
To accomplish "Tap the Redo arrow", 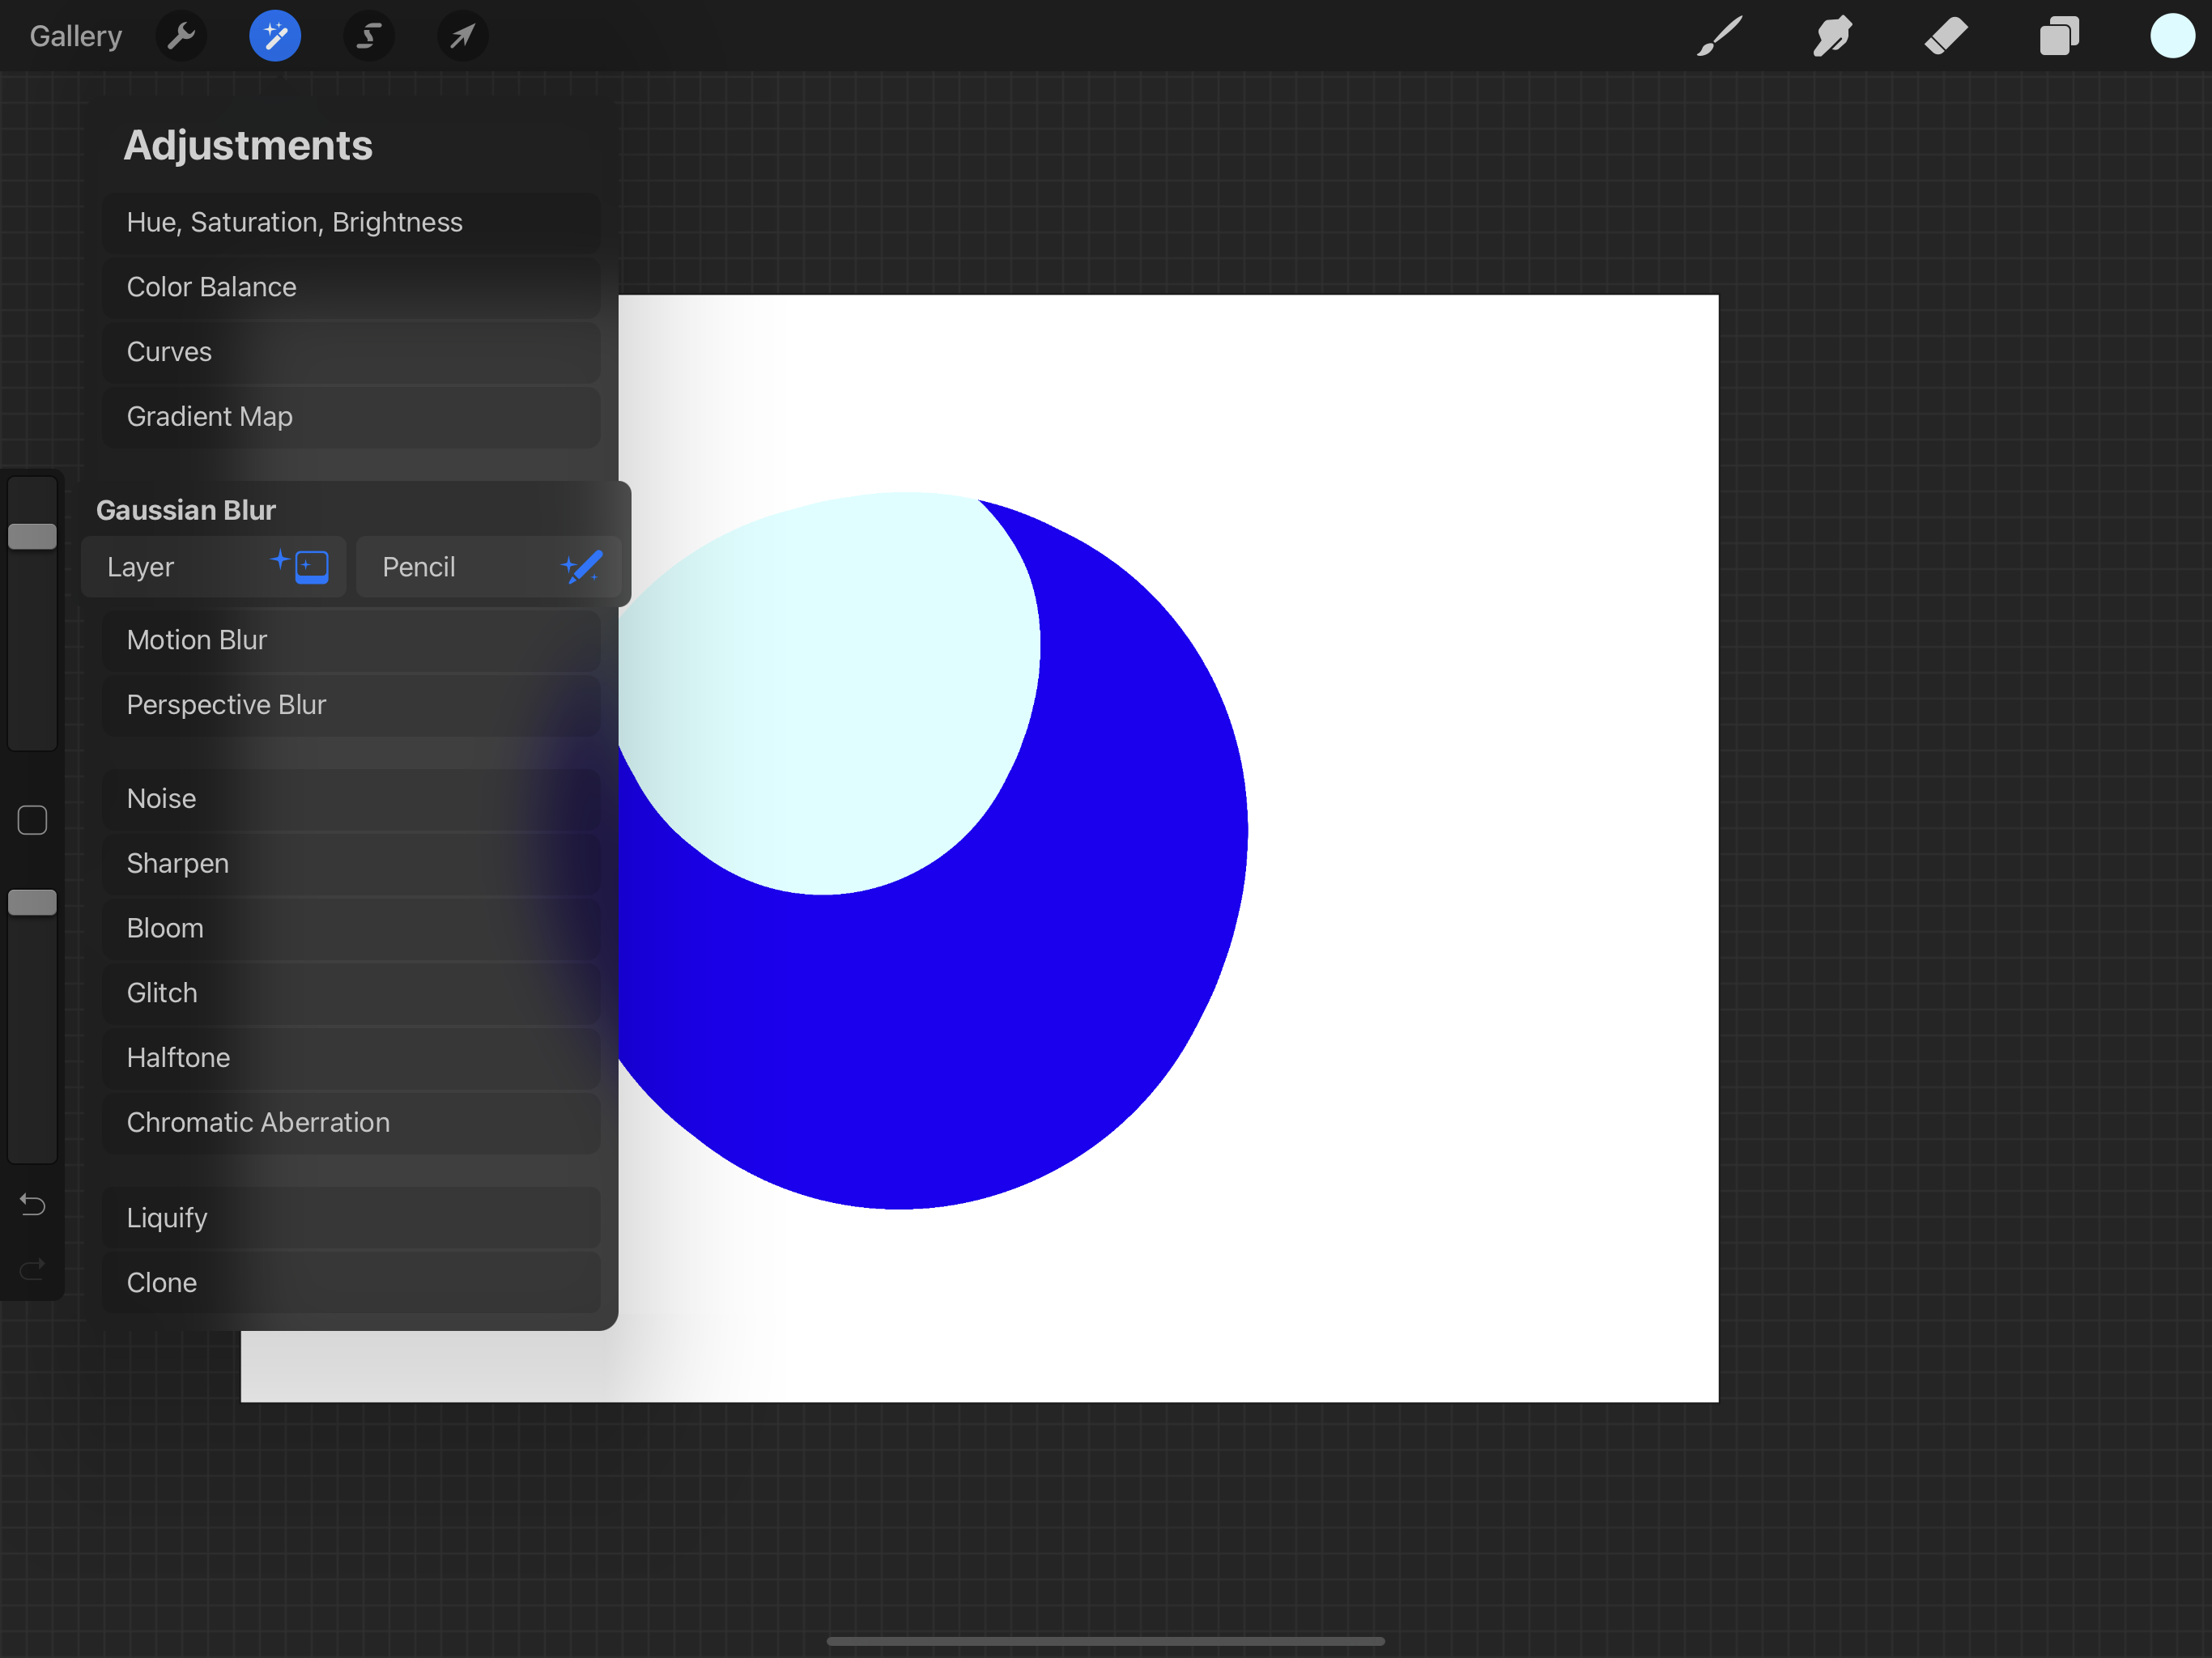I will 32,1269.
